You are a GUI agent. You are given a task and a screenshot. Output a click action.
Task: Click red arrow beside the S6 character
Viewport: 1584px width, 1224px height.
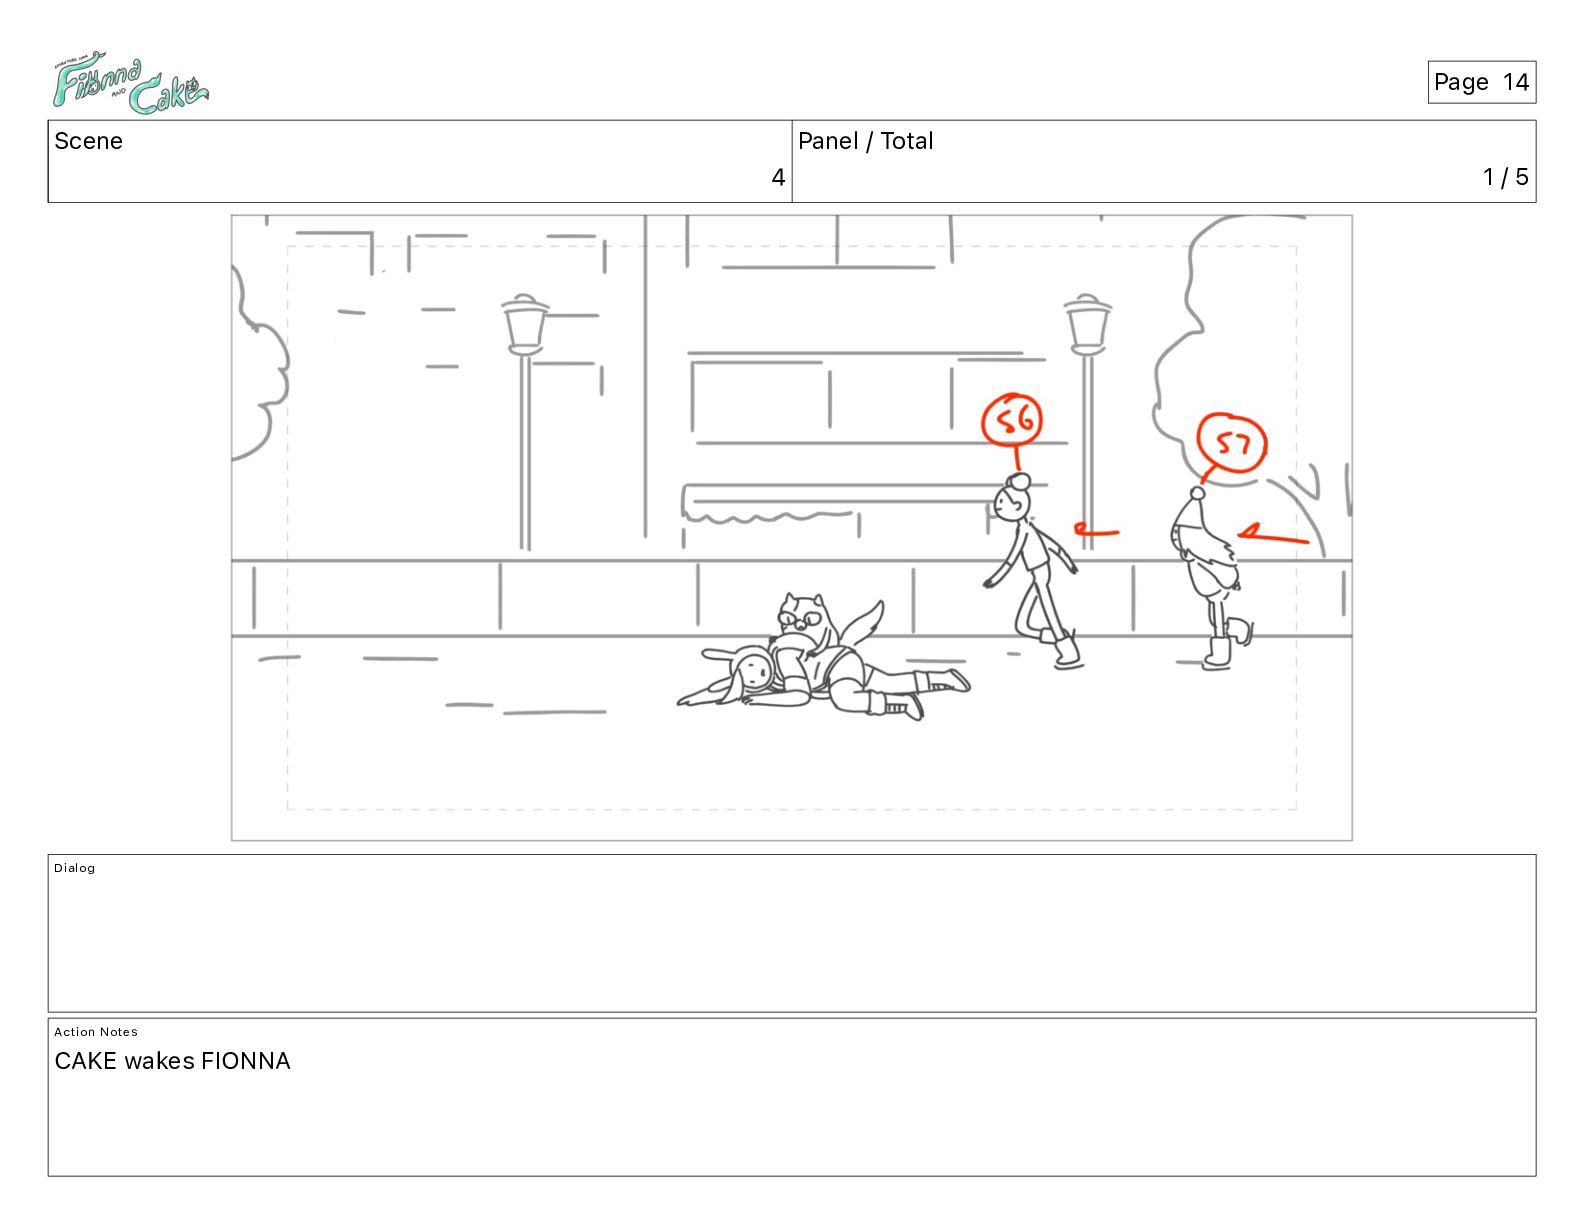click(x=1096, y=530)
